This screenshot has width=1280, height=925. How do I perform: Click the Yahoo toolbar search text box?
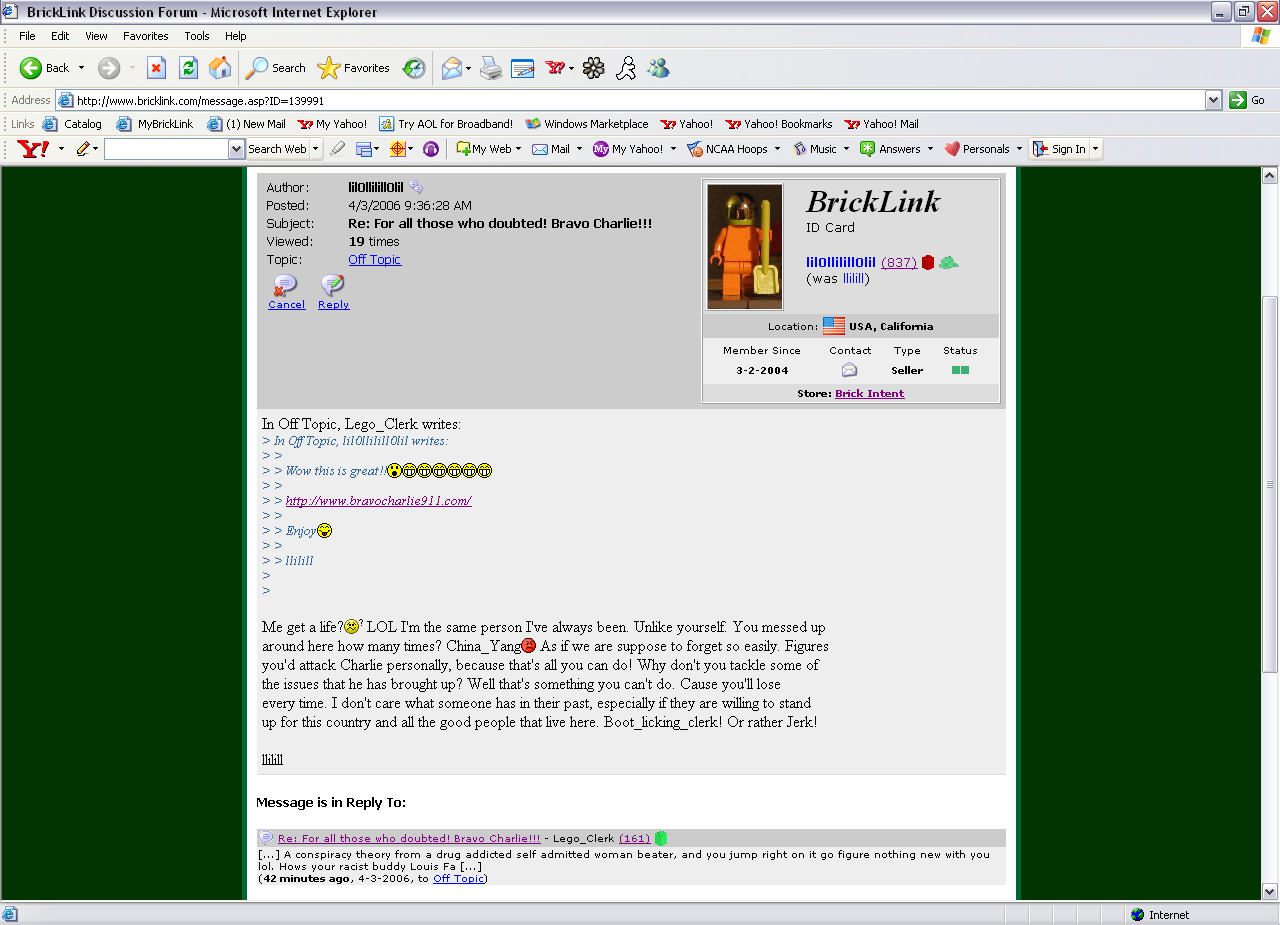[166, 149]
